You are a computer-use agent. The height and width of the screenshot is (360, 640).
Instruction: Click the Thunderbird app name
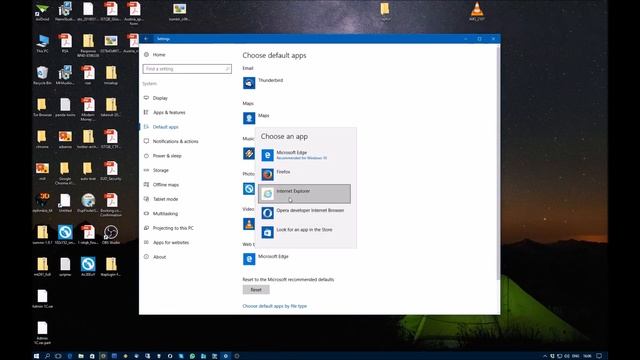270,80
